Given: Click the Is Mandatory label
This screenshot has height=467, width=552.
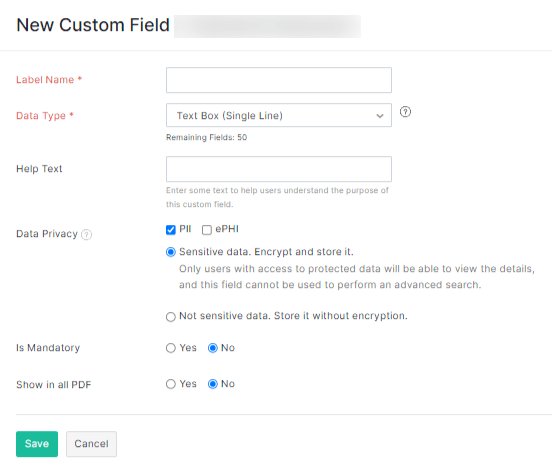Looking at the screenshot, I should tap(48, 348).
